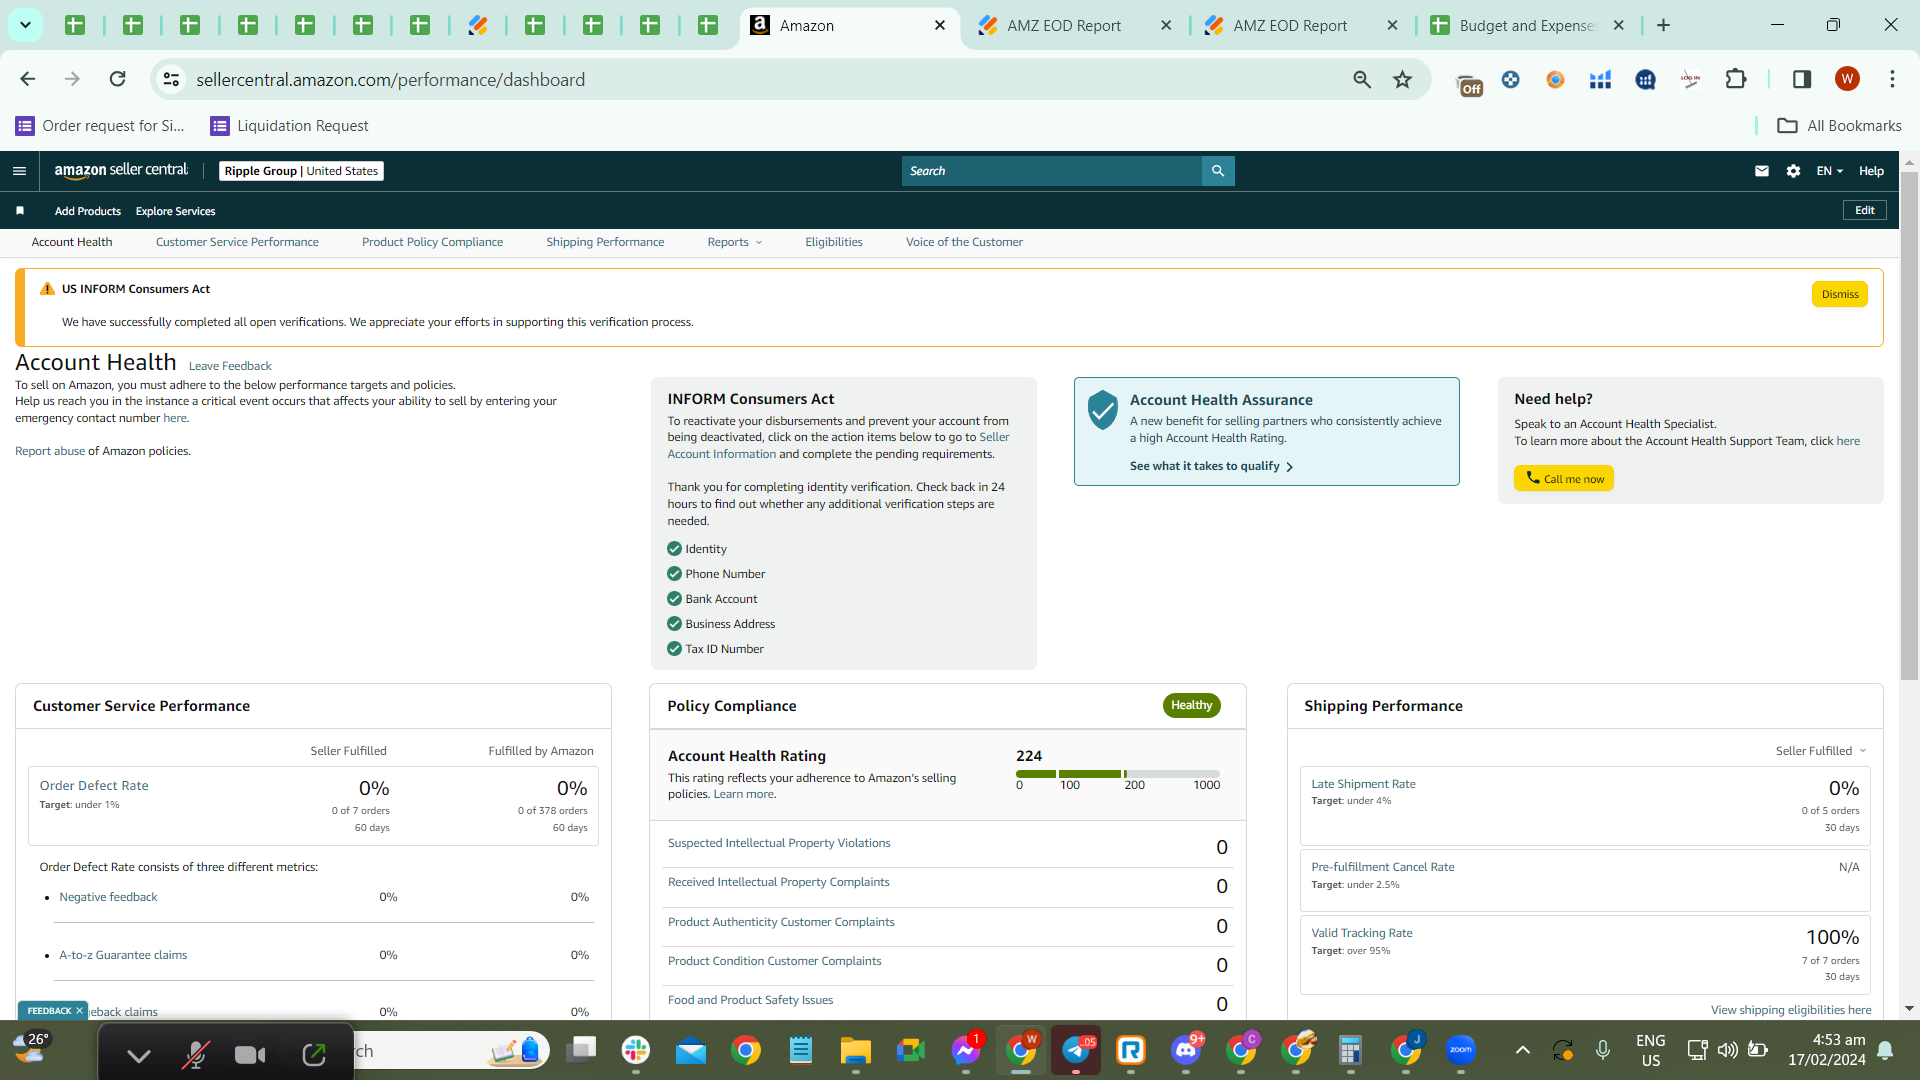Open the messages envelope icon
The height and width of the screenshot is (1080, 1920).
click(1762, 171)
